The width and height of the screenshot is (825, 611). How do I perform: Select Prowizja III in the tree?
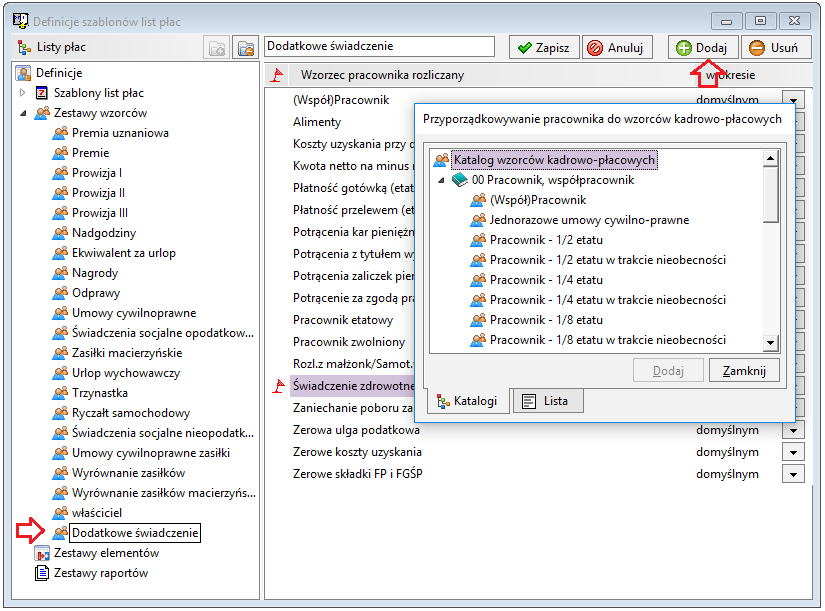click(x=100, y=213)
